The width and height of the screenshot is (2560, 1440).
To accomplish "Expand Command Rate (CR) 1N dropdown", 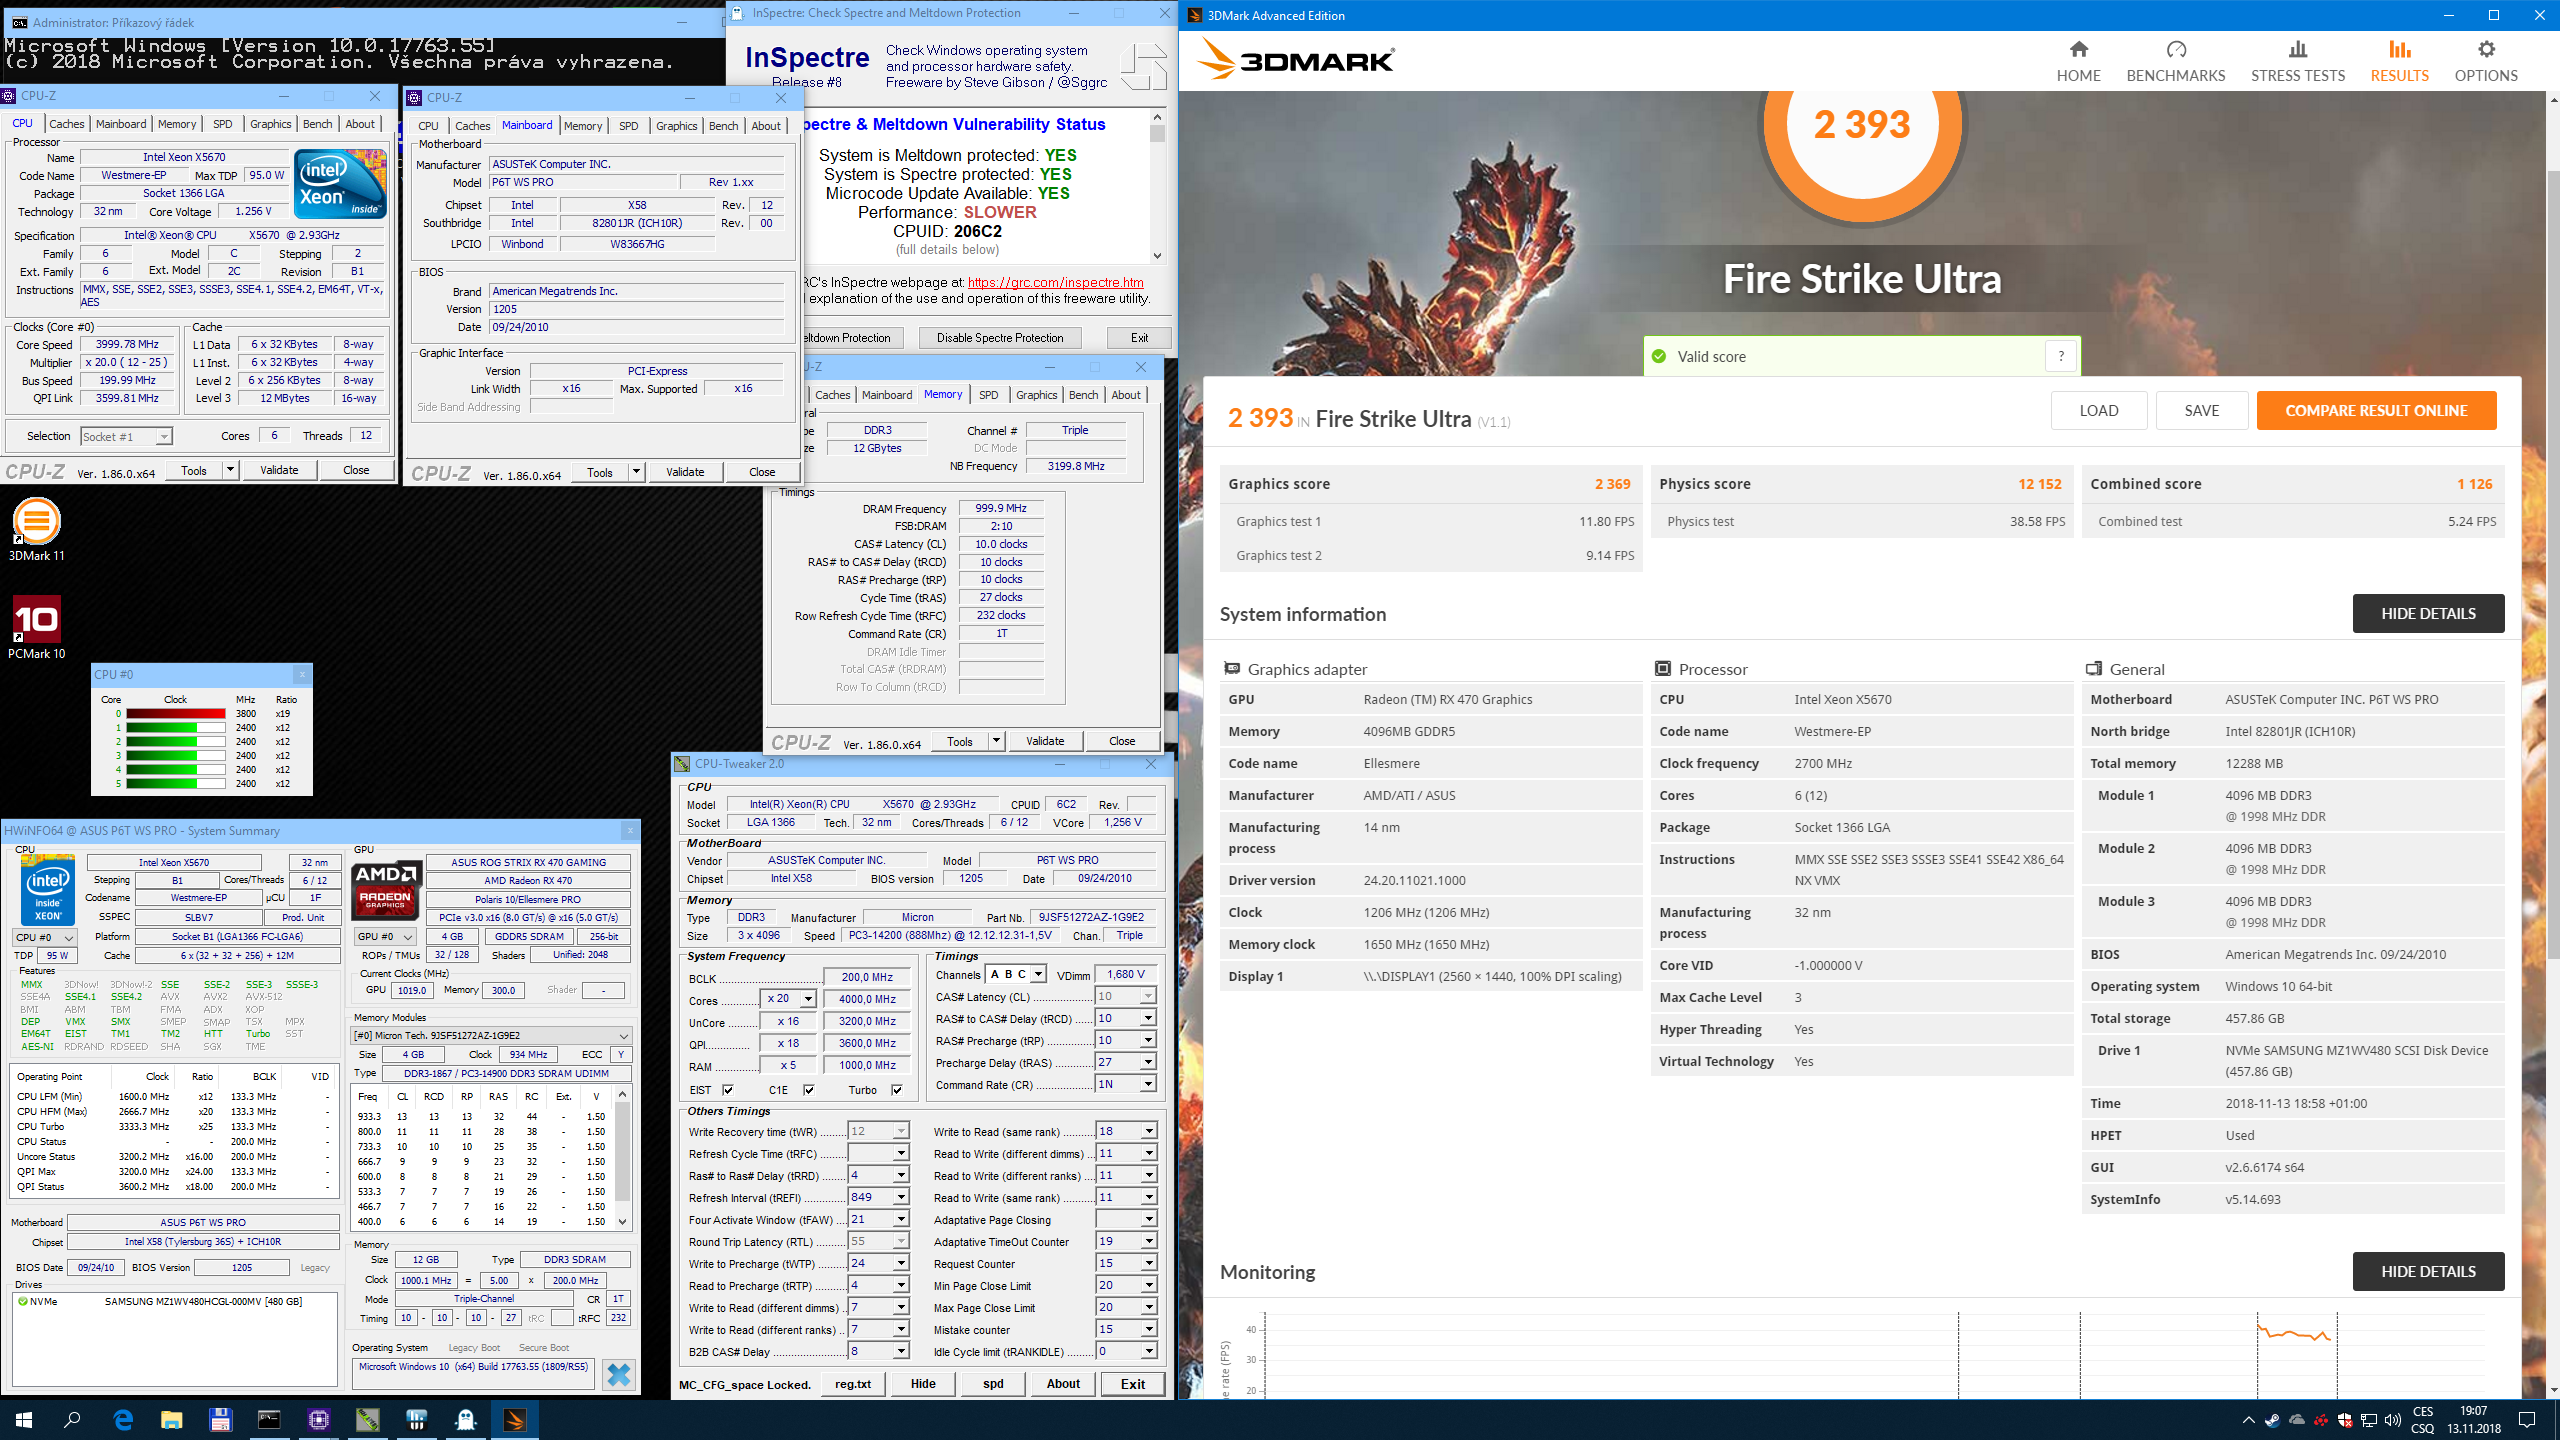I will pos(1148,1084).
